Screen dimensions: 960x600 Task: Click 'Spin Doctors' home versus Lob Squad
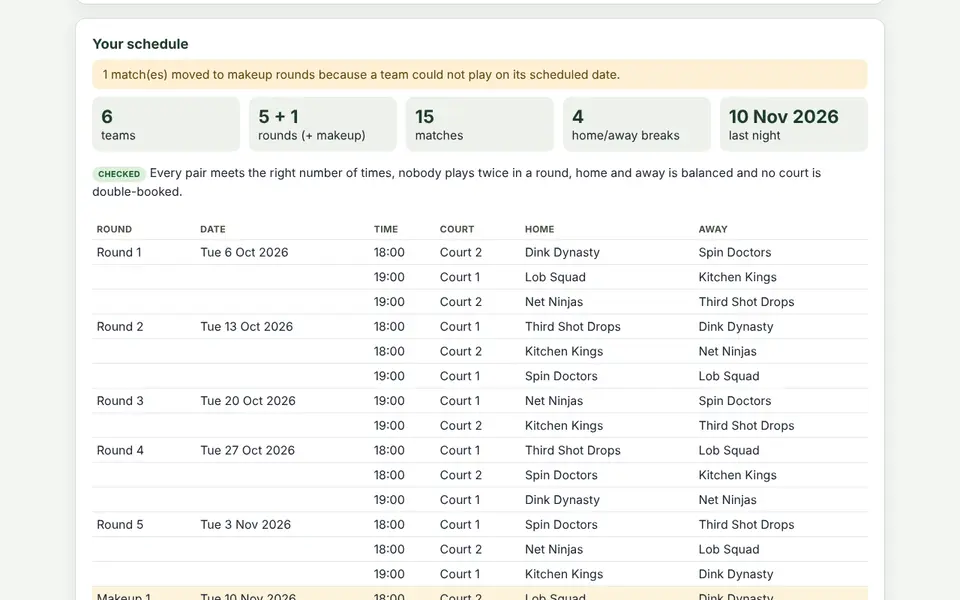tap(561, 377)
